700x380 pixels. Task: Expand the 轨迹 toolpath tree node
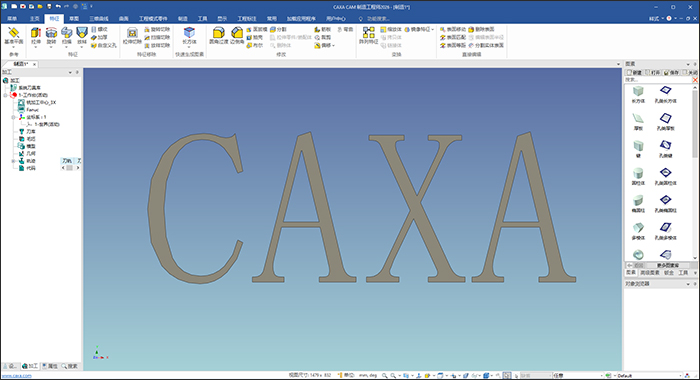point(13,161)
